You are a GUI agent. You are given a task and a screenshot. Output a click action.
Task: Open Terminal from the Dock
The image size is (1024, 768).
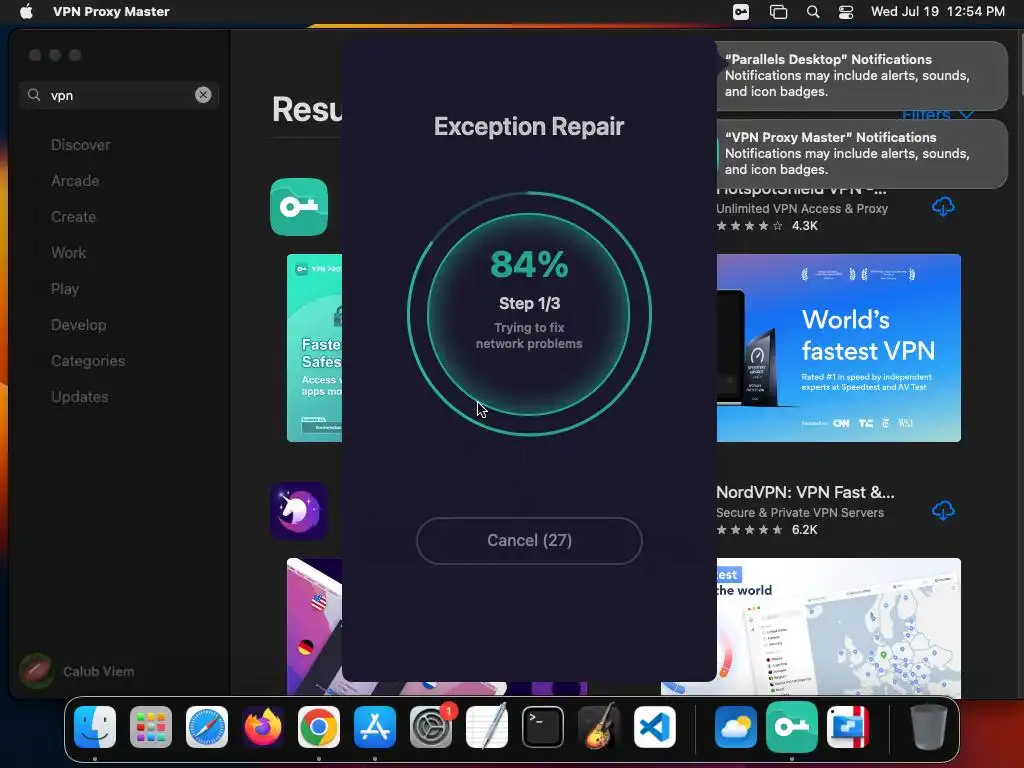click(x=543, y=727)
